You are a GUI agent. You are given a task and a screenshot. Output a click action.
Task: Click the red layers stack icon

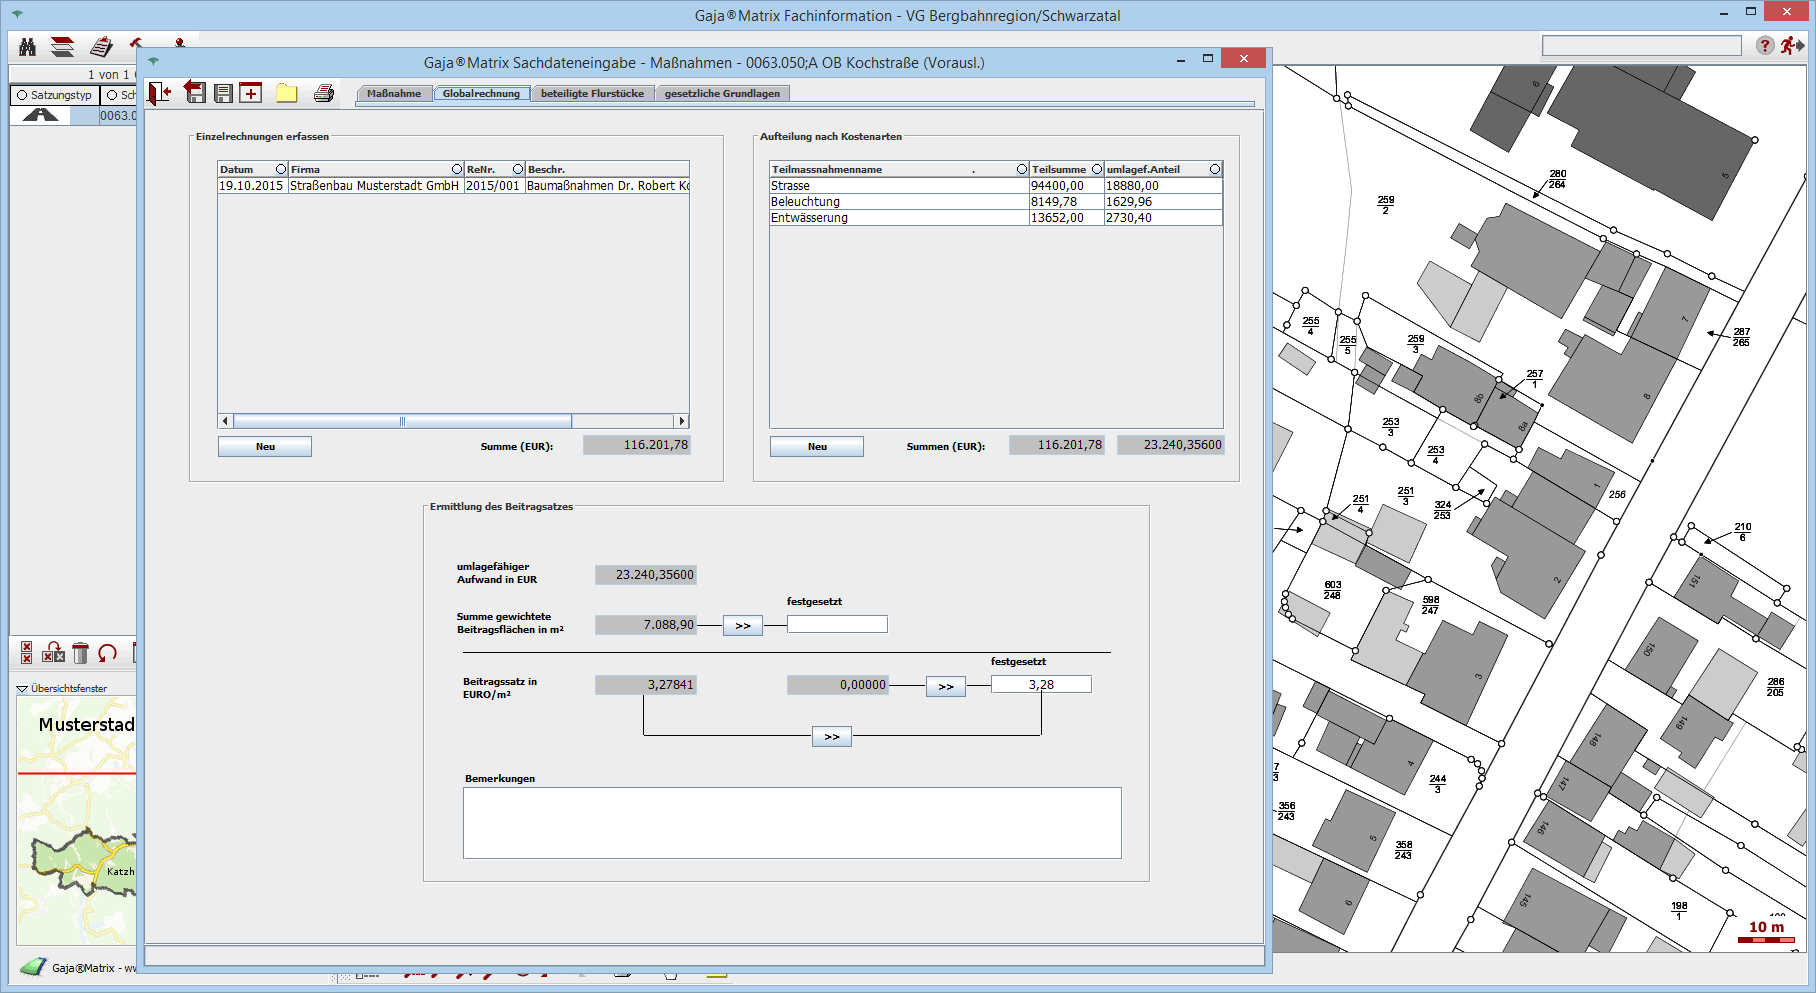pos(63,47)
